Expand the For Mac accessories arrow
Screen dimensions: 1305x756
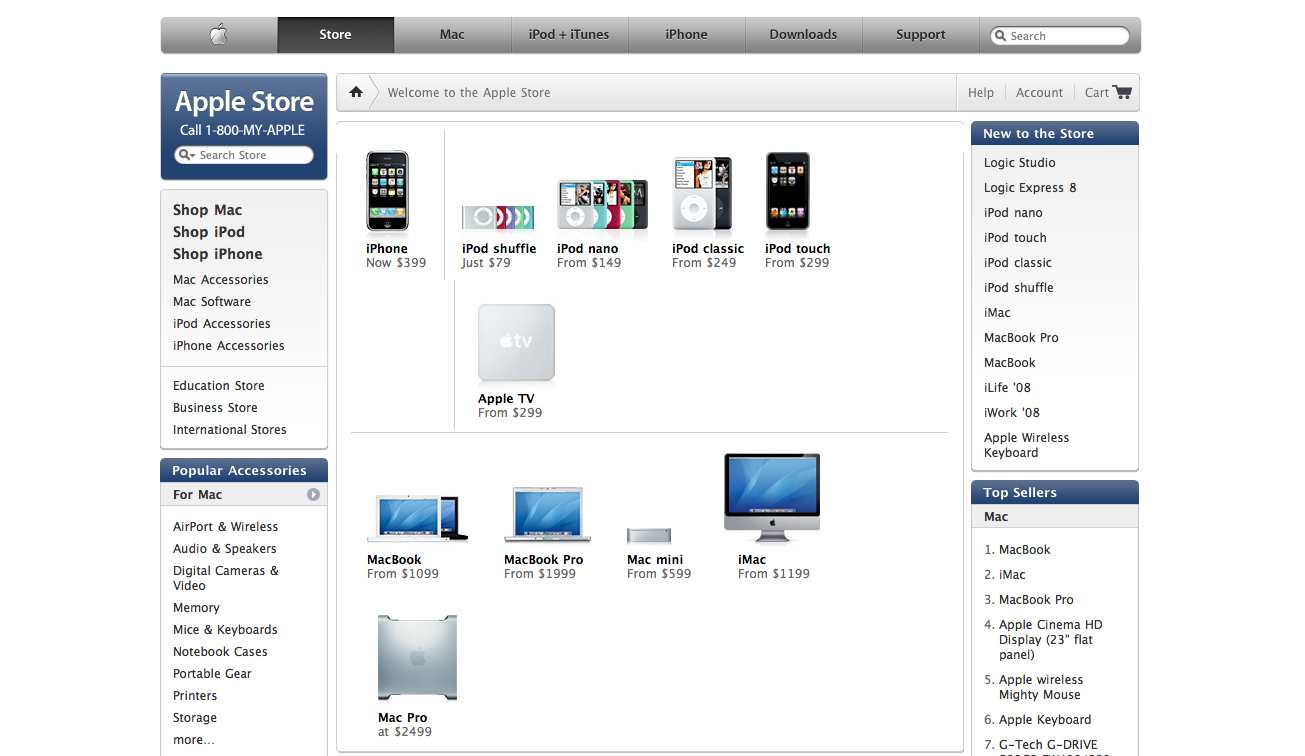(313, 495)
